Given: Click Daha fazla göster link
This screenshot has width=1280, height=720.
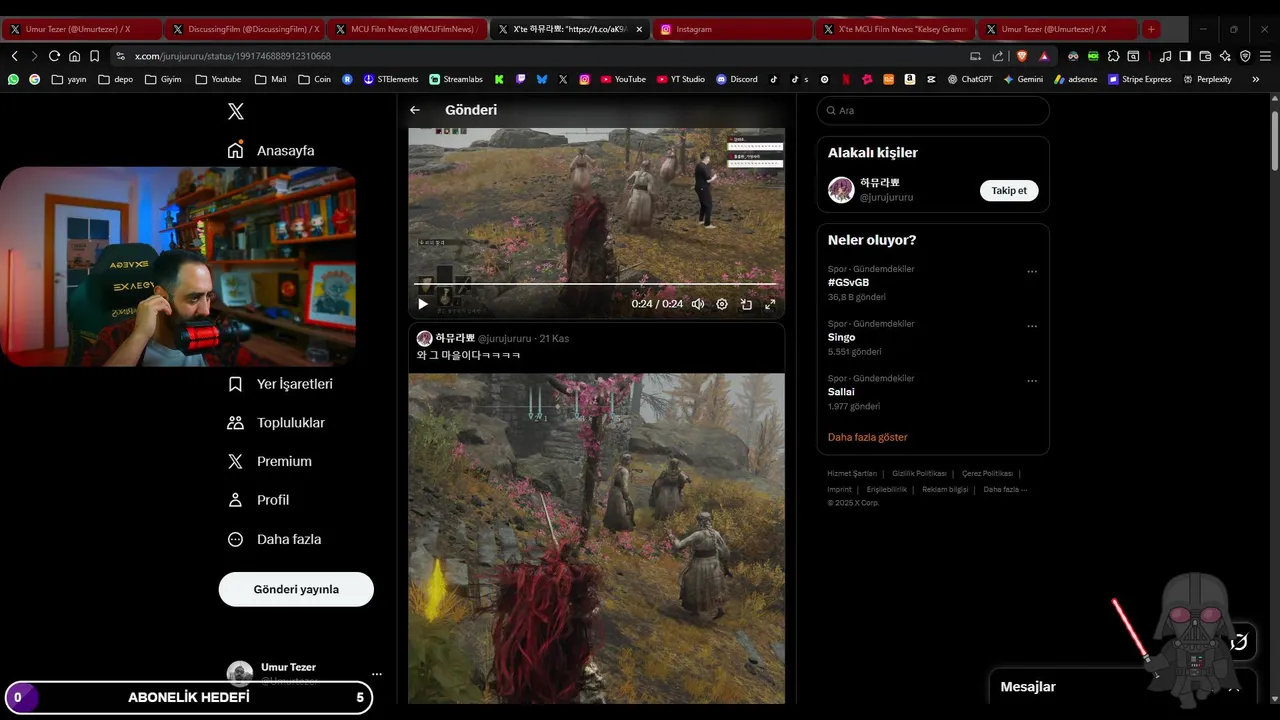Looking at the screenshot, I should coord(868,437).
